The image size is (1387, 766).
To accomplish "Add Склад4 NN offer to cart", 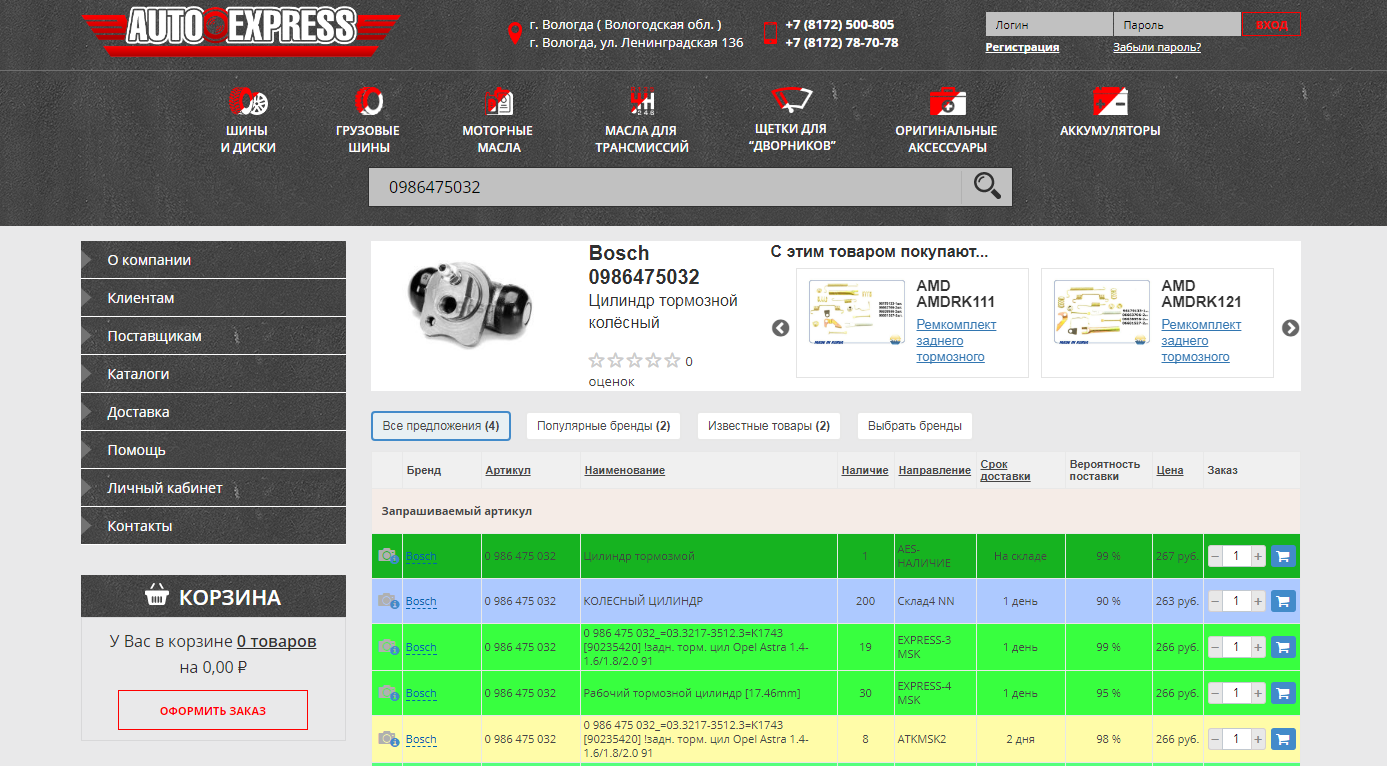I will [x=1283, y=601].
